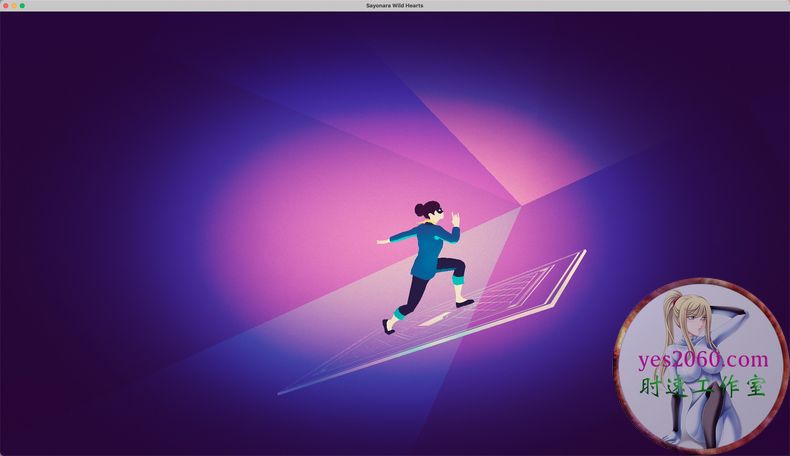790x456 pixels.
Task: Click the runner's front shoe
Action: pyautogui.click(x=464, y=301)
